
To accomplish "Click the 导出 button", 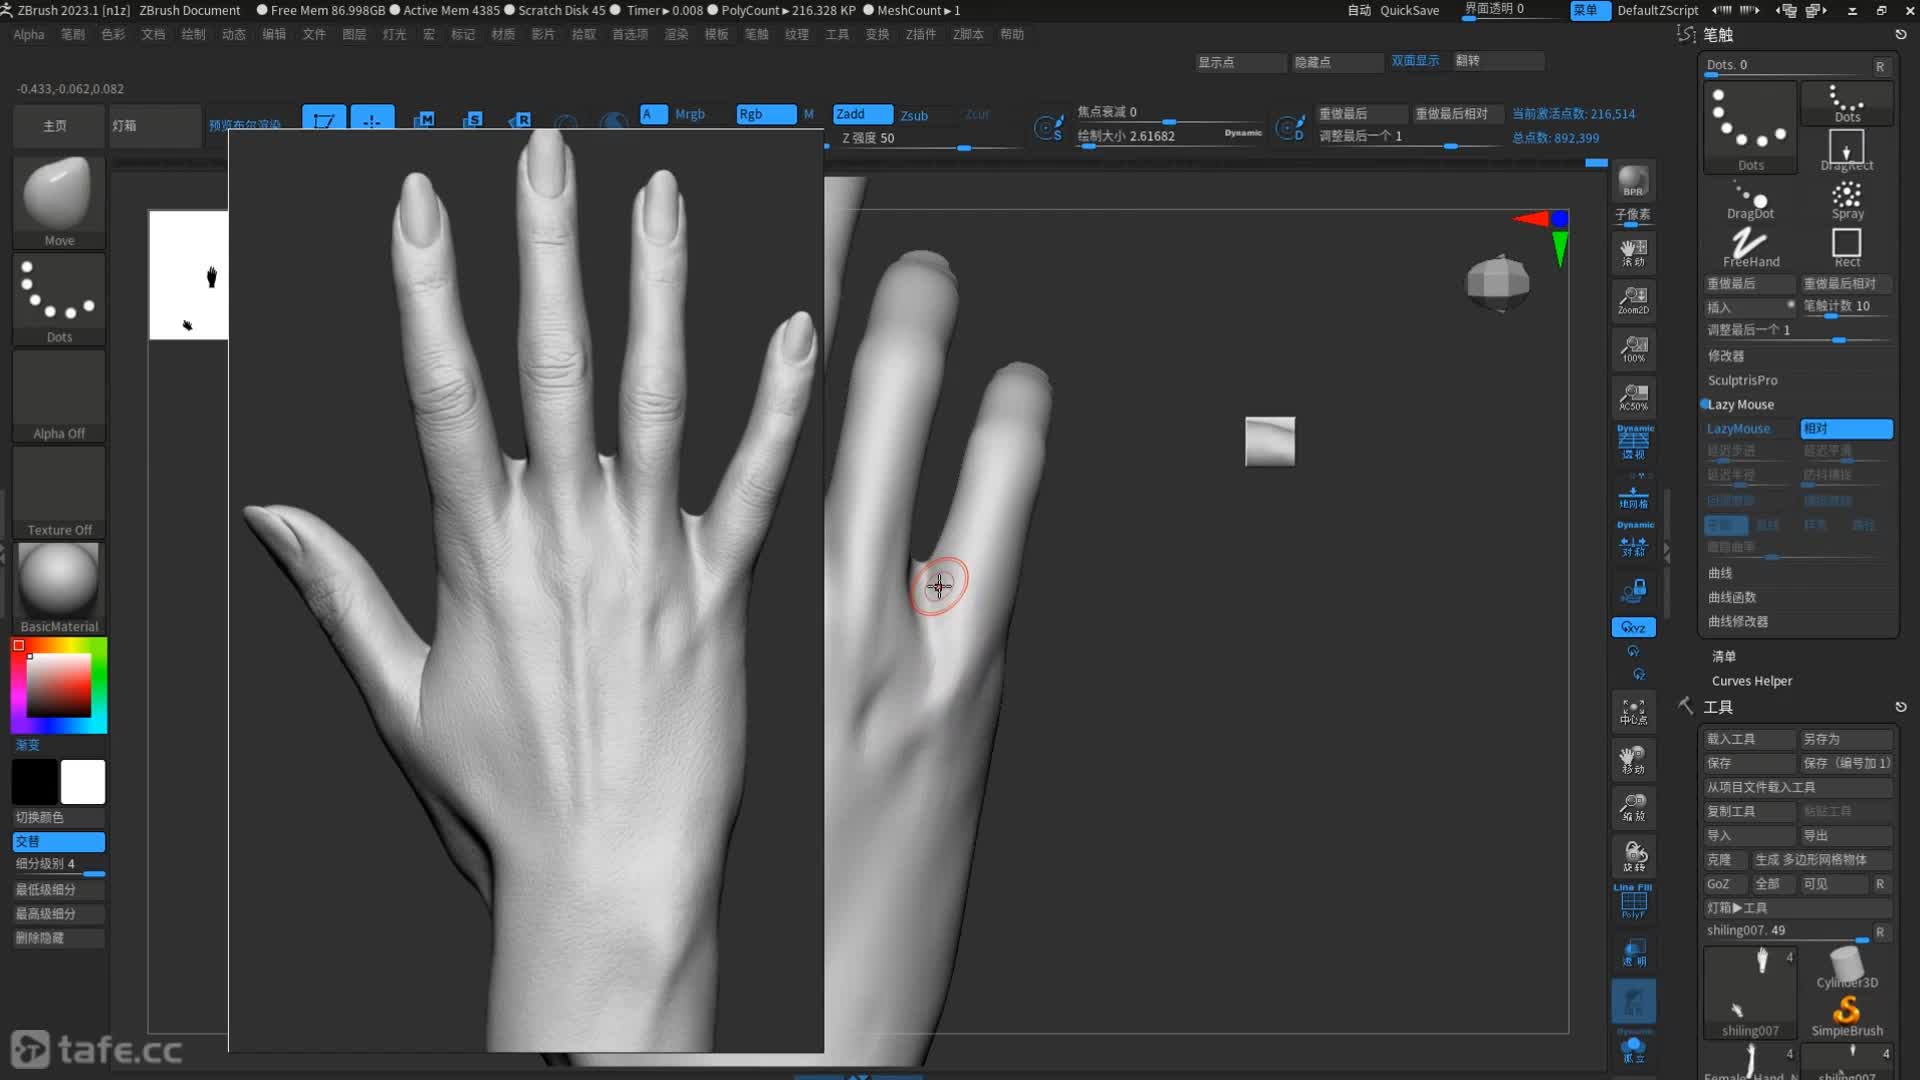I will (x=1846, y=836).
